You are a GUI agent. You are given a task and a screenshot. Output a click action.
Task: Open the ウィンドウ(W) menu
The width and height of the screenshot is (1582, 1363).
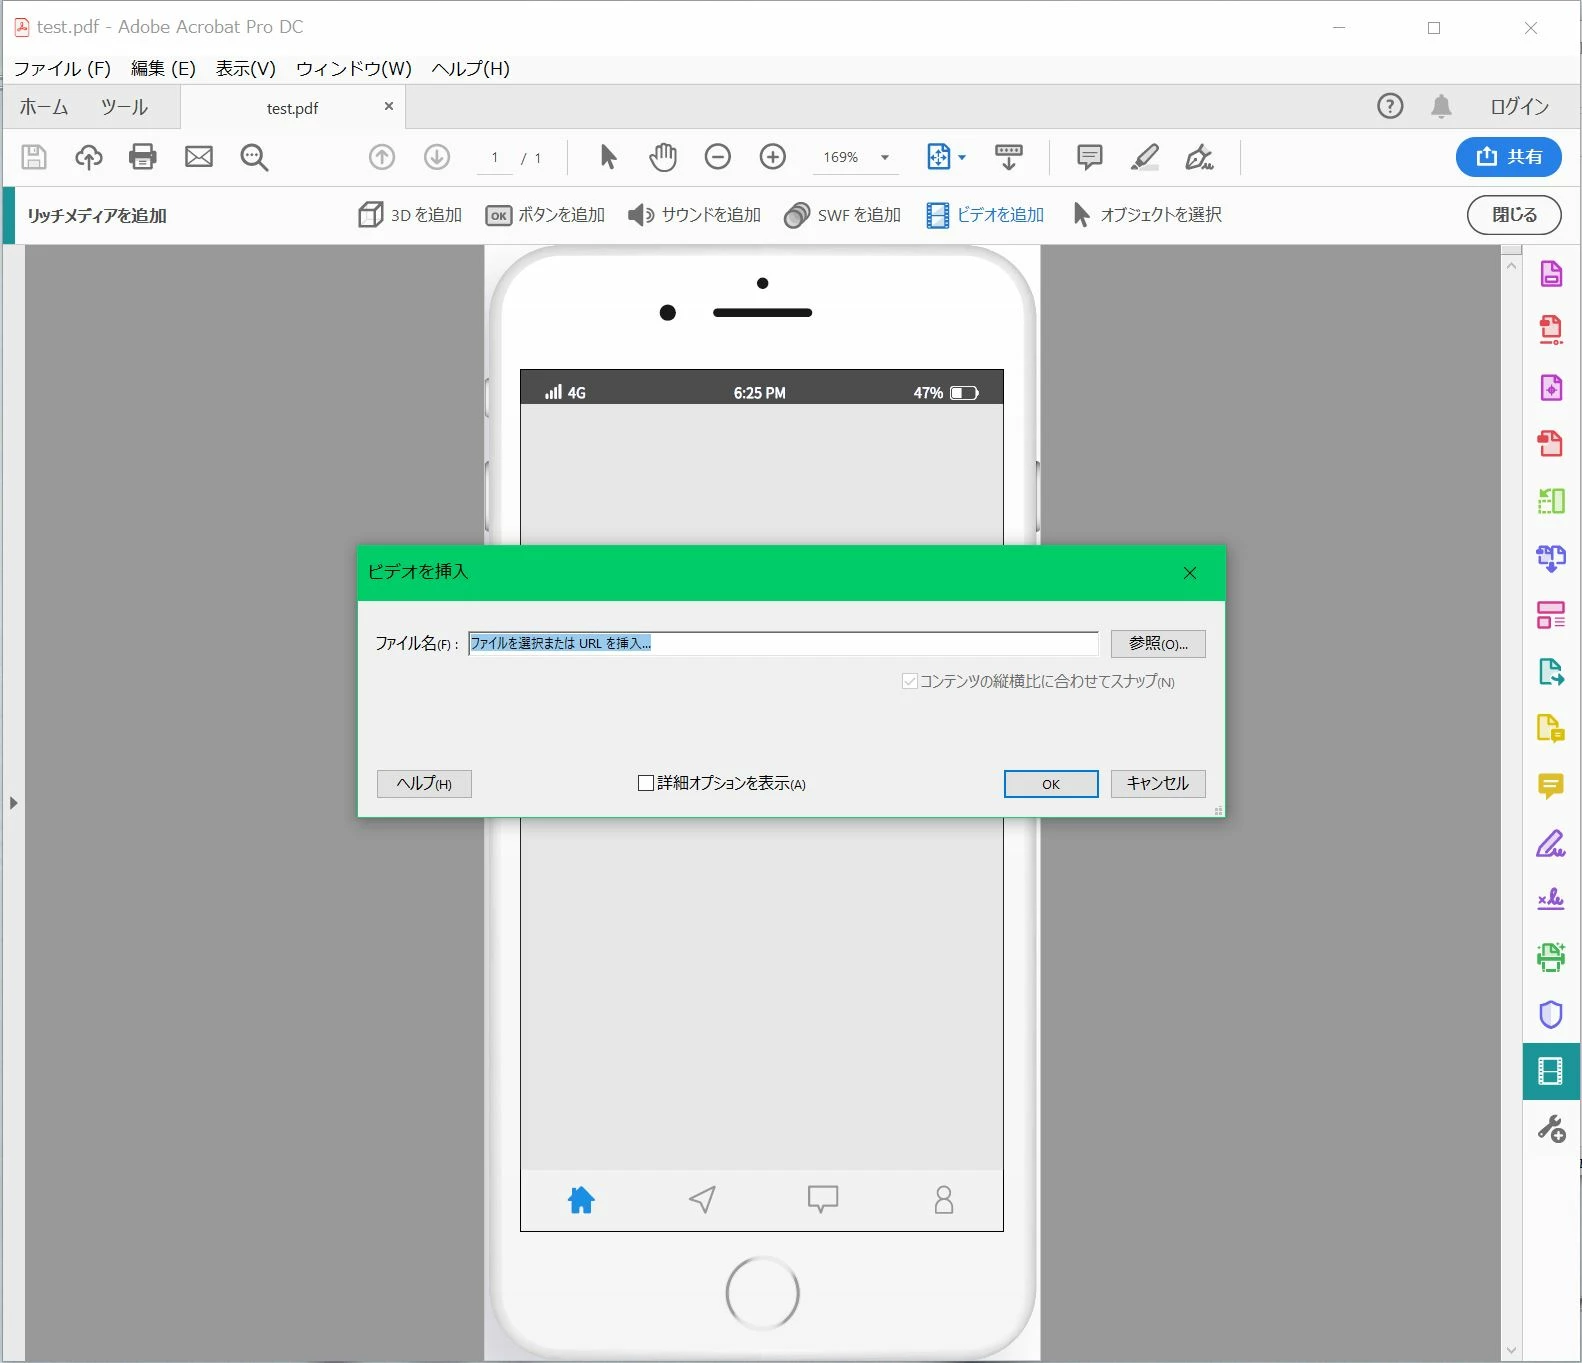(354, 68)
